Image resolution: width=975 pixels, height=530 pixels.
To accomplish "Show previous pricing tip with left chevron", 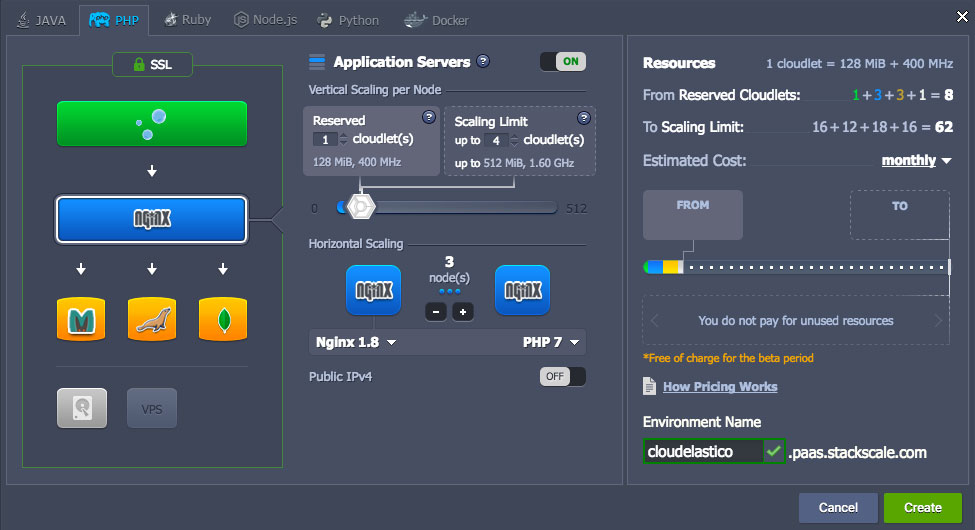I will tap(654, 320).
